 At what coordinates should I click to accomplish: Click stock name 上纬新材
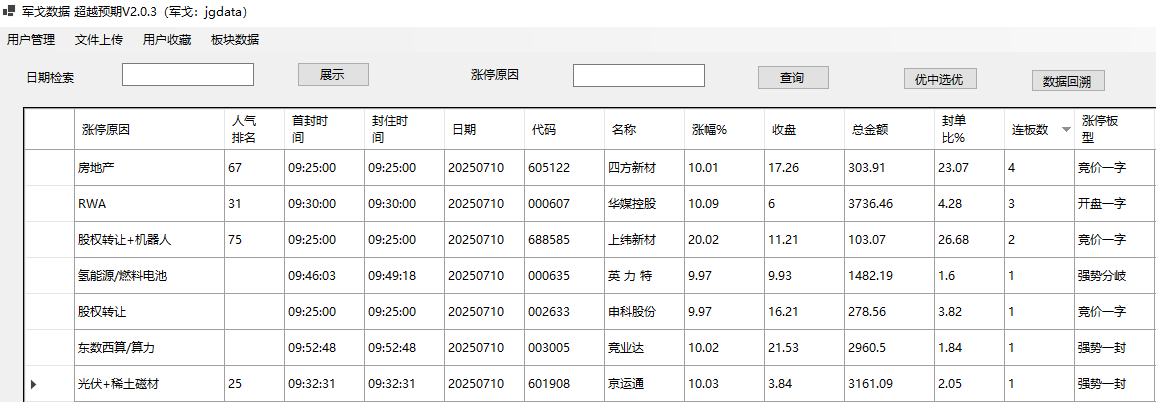tap(644, 240)
